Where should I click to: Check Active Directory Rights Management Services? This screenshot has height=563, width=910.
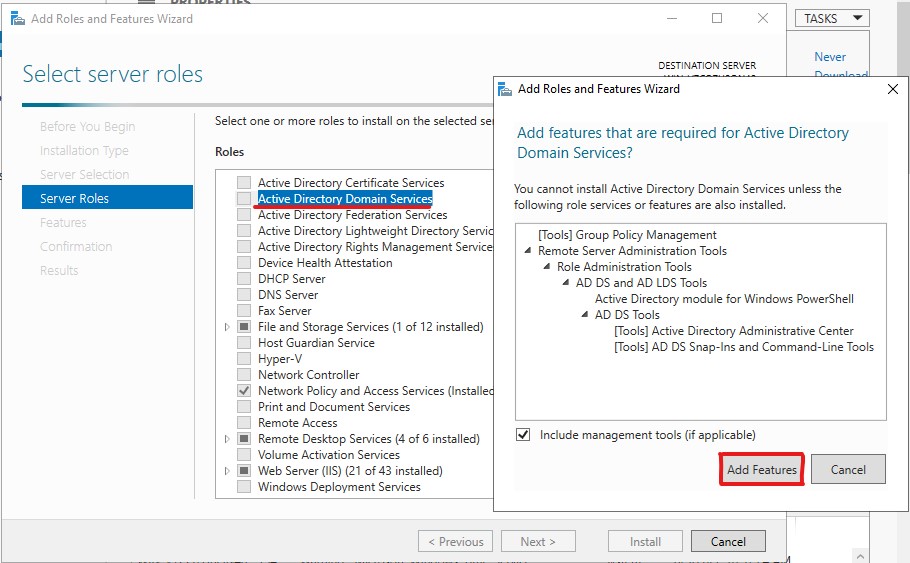(x=244, y=247)
